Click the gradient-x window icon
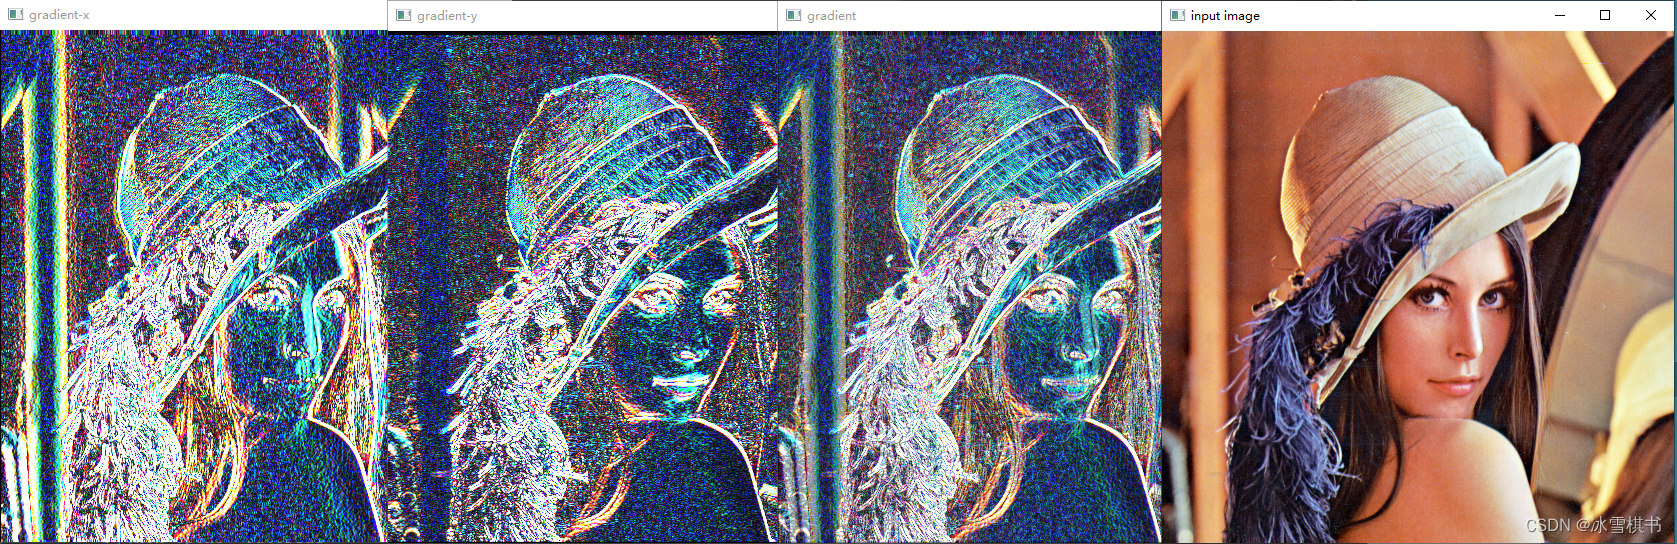 coord(15,15)
